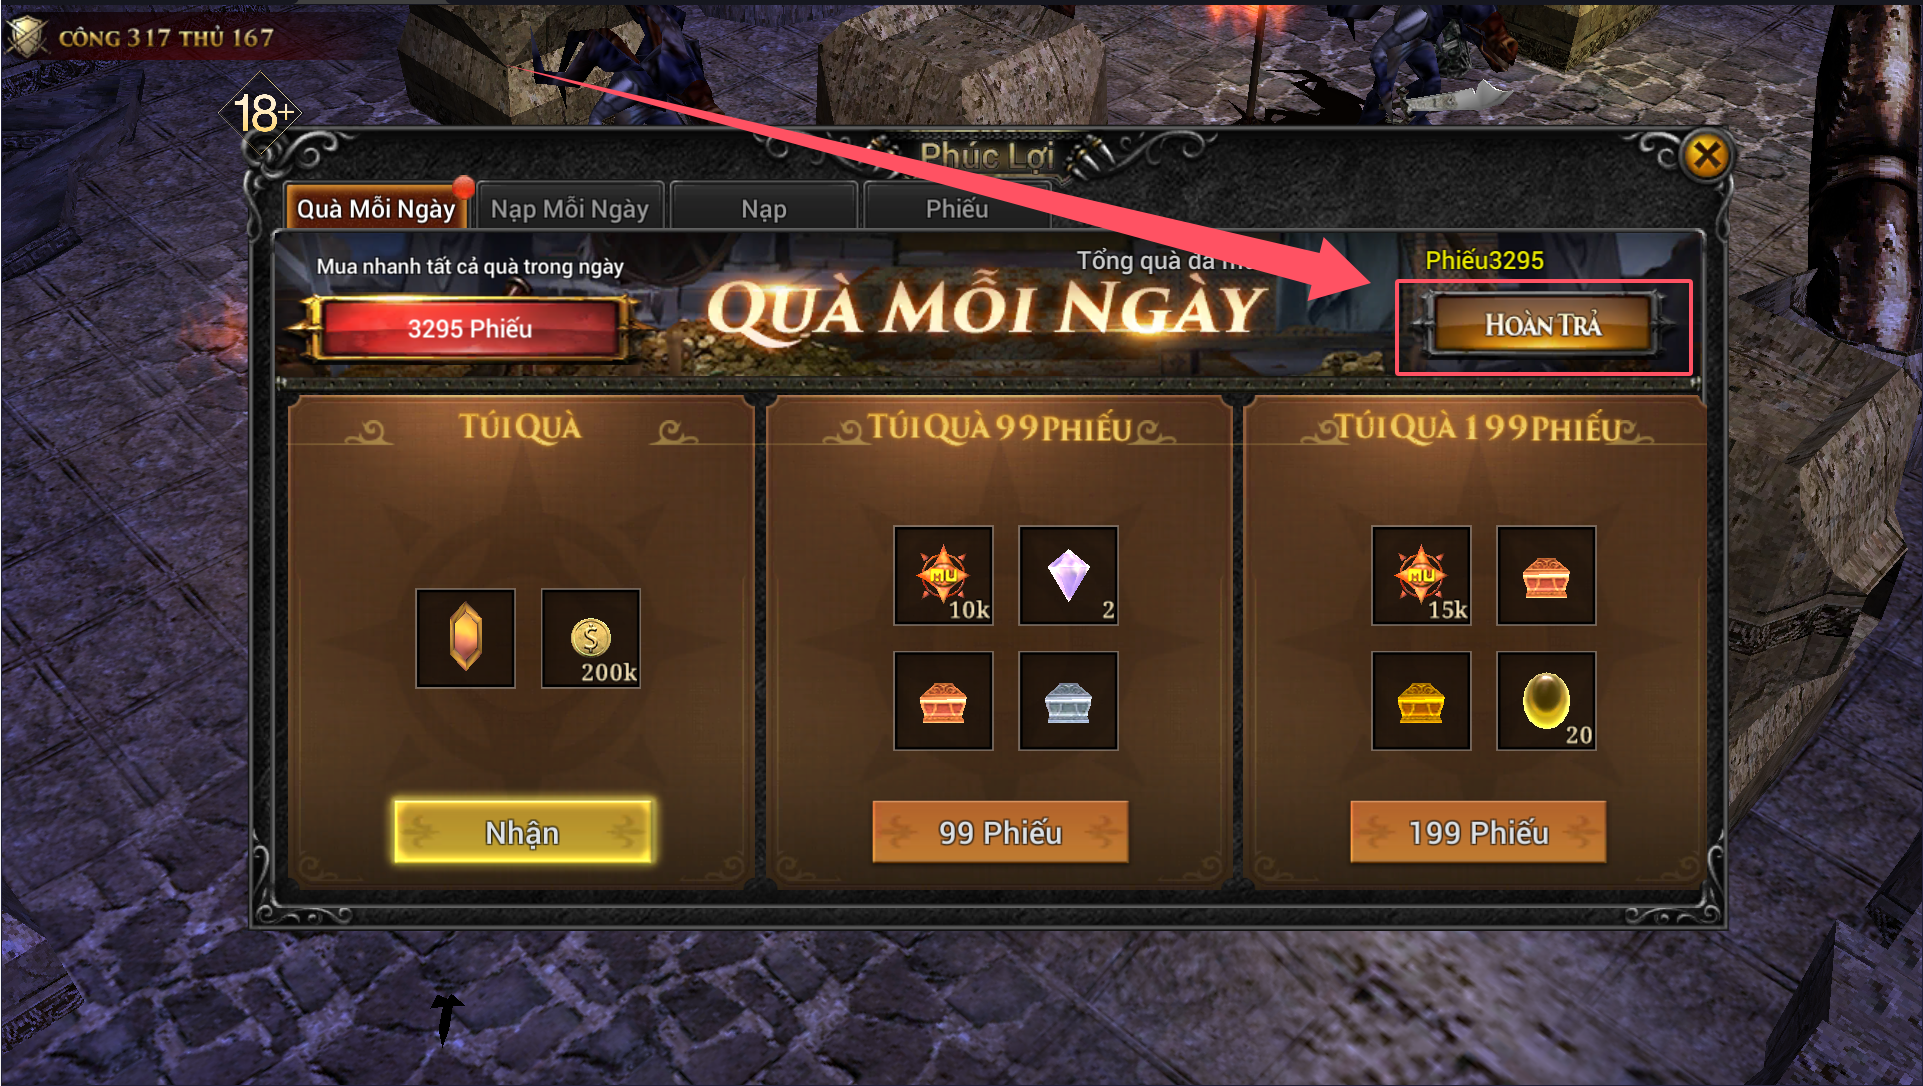Open the Nạp tab

pyautogui.click(x=764, y=208)
